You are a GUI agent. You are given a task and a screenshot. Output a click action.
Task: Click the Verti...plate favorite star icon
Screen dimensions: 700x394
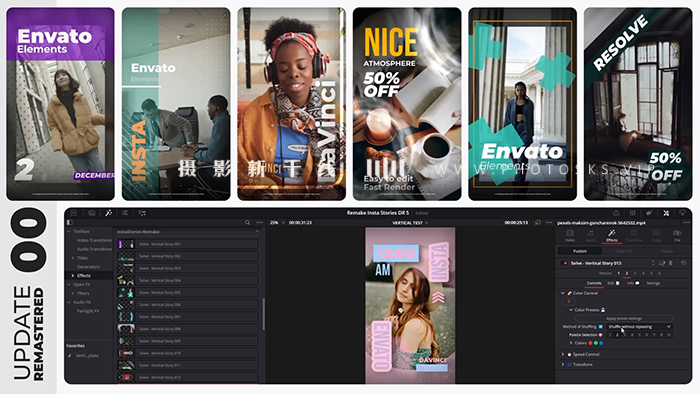(x=70, y=356)
